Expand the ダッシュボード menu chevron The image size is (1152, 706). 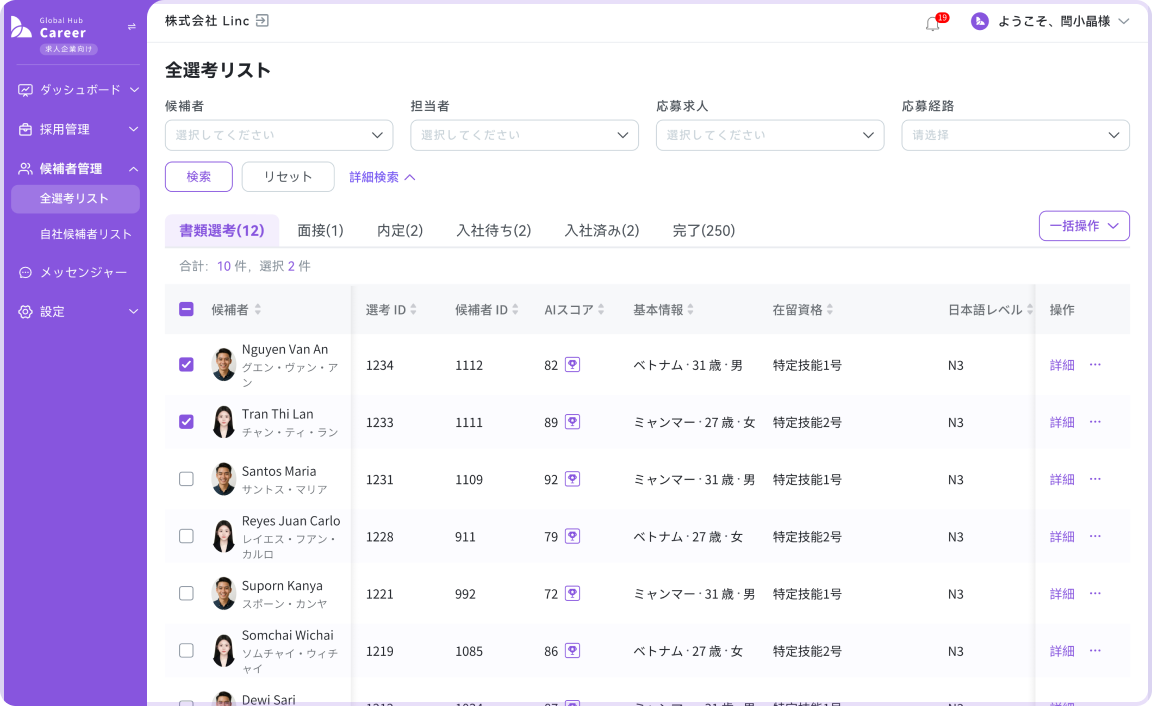134,90
